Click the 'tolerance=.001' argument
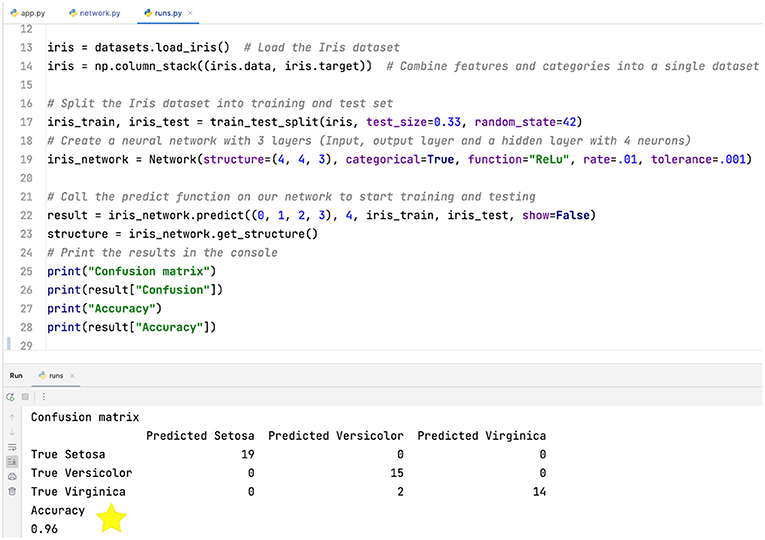This screenshot has height=540, width=765. (x=698, y=160)
